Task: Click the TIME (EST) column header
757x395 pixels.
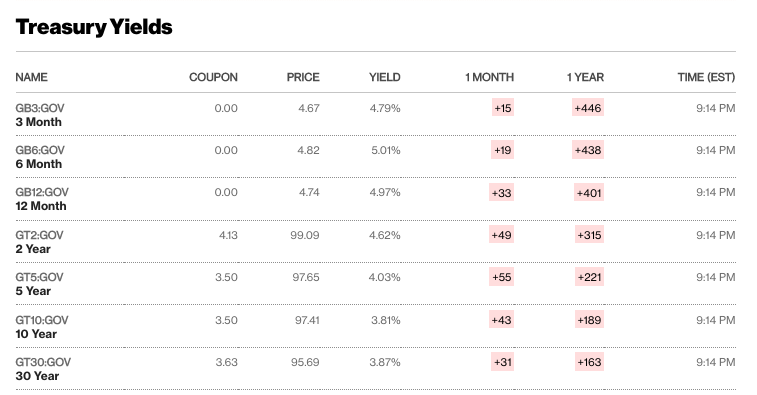Action: click(x=706, y=77)
